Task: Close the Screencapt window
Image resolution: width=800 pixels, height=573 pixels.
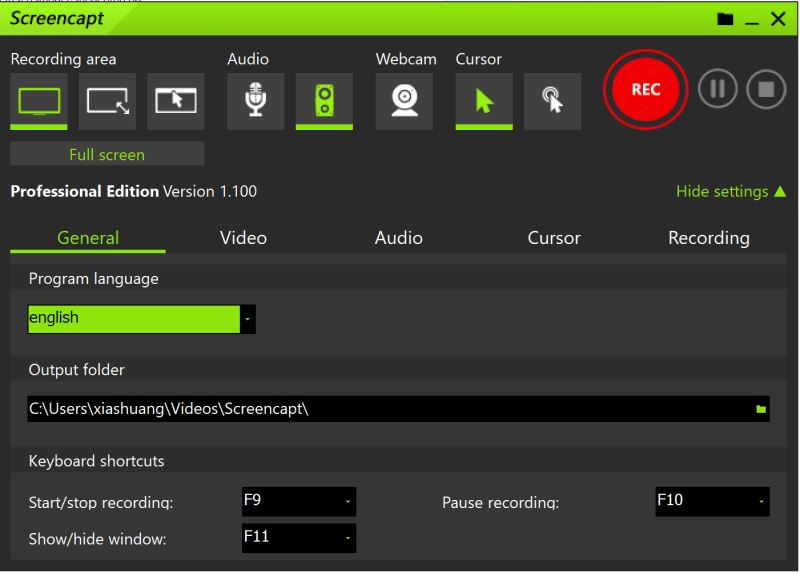Action: click(x=778, y=19)
